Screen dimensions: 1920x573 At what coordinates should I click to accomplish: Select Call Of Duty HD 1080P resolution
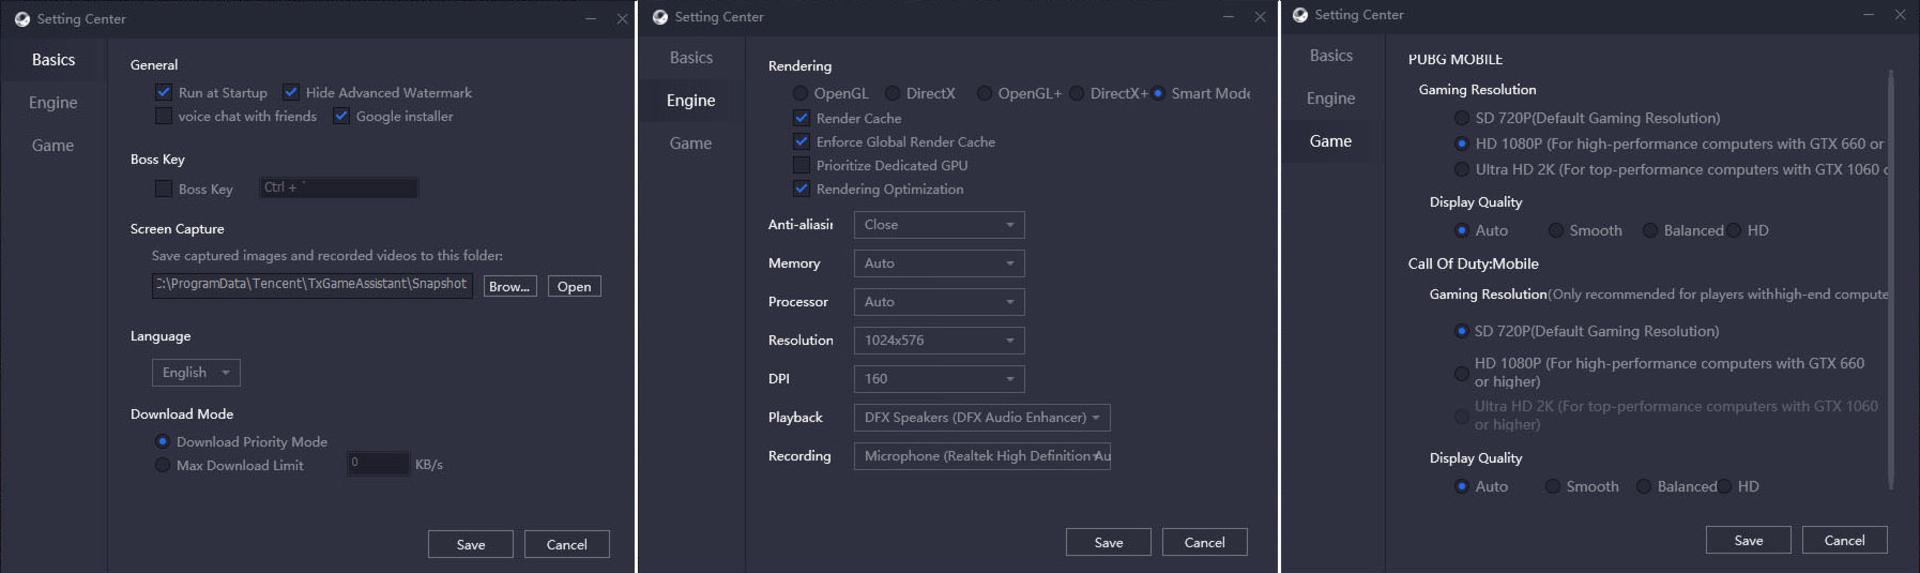click(1462, 373)
